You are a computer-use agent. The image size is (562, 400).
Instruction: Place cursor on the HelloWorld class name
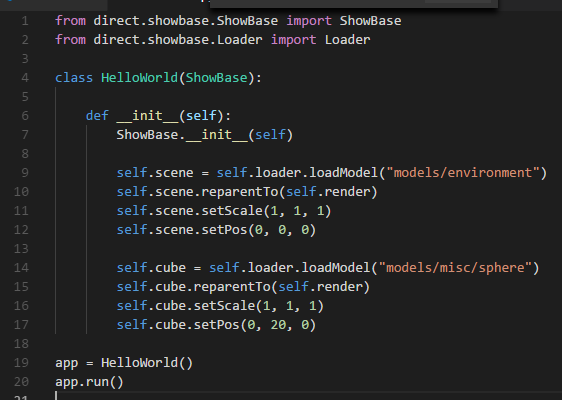pos(139,78)
